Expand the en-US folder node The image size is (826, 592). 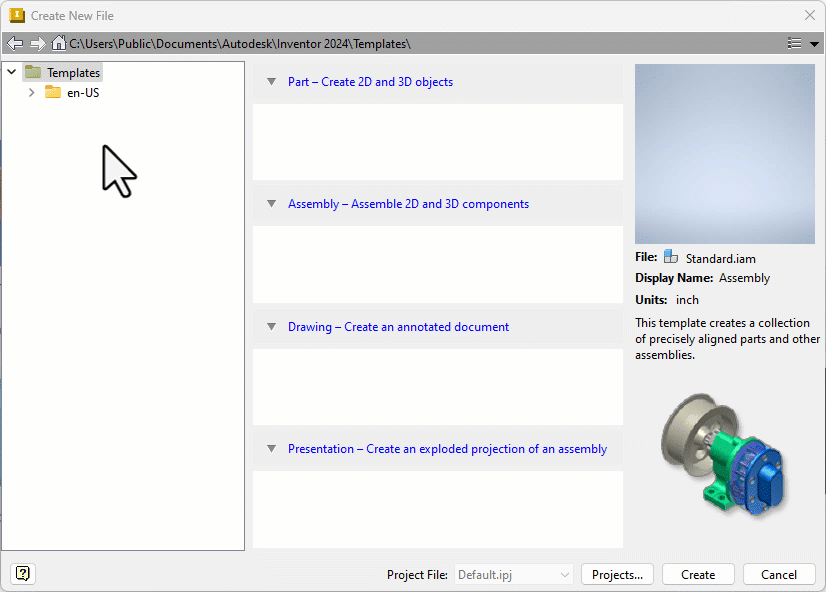click(x=32, y=93)
